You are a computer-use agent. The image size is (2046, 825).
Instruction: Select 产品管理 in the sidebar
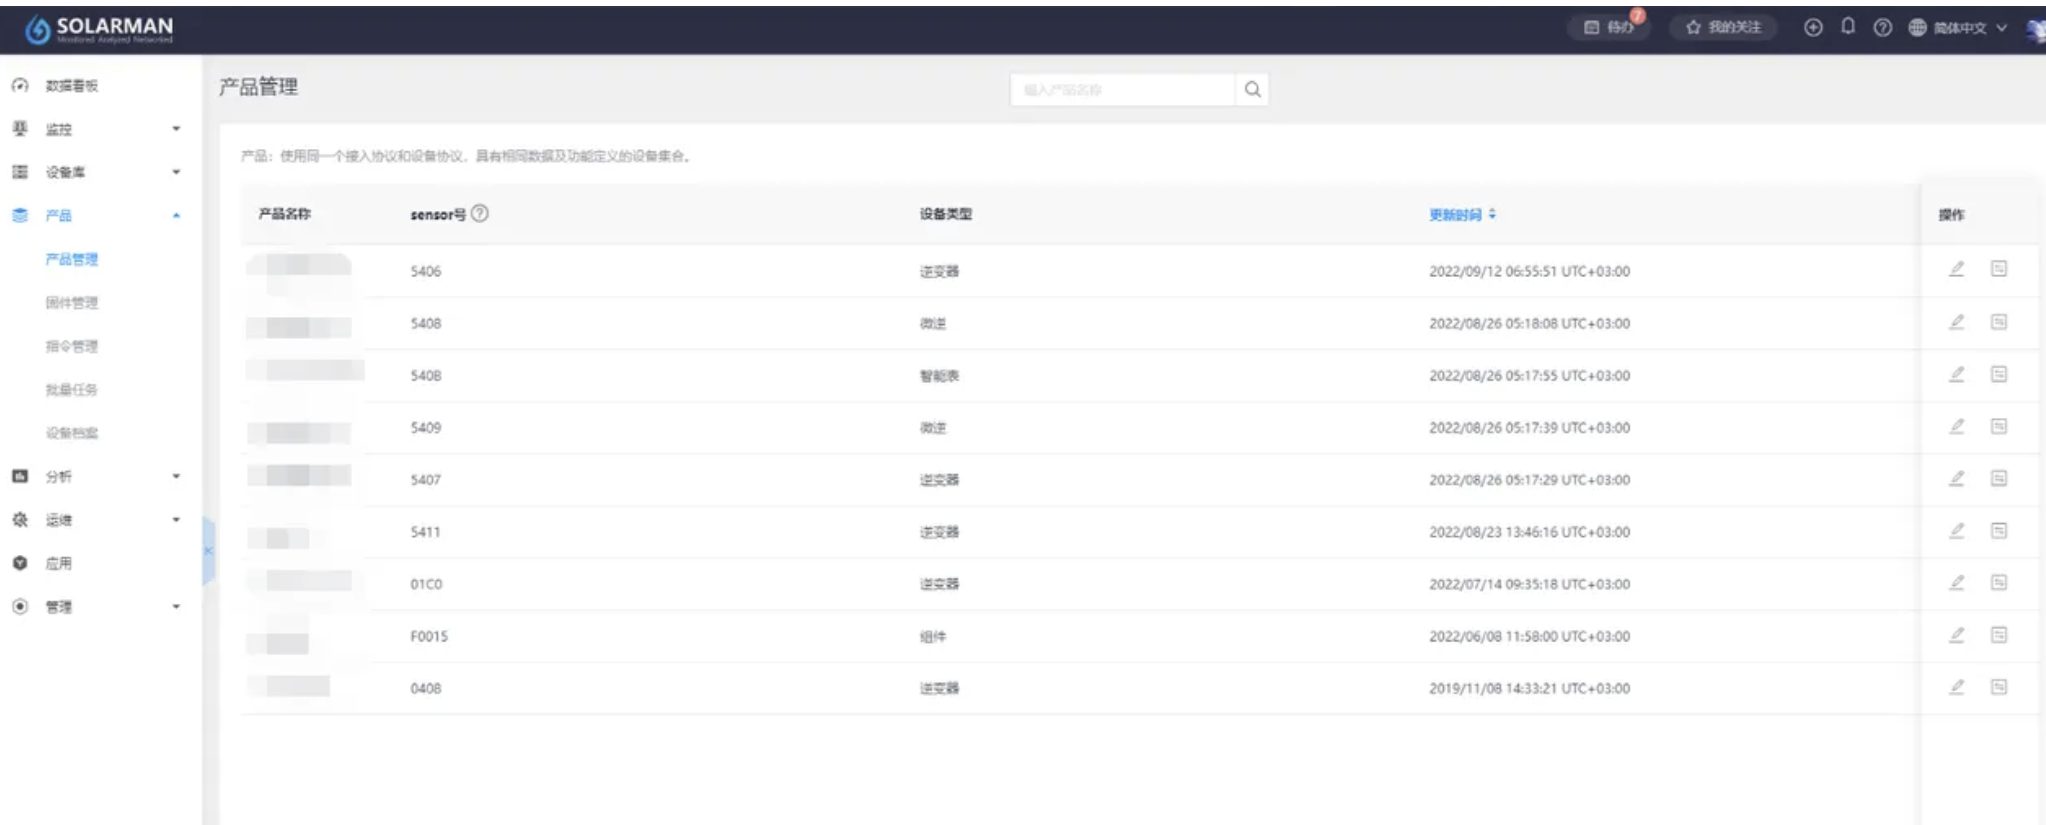[72, 259]
